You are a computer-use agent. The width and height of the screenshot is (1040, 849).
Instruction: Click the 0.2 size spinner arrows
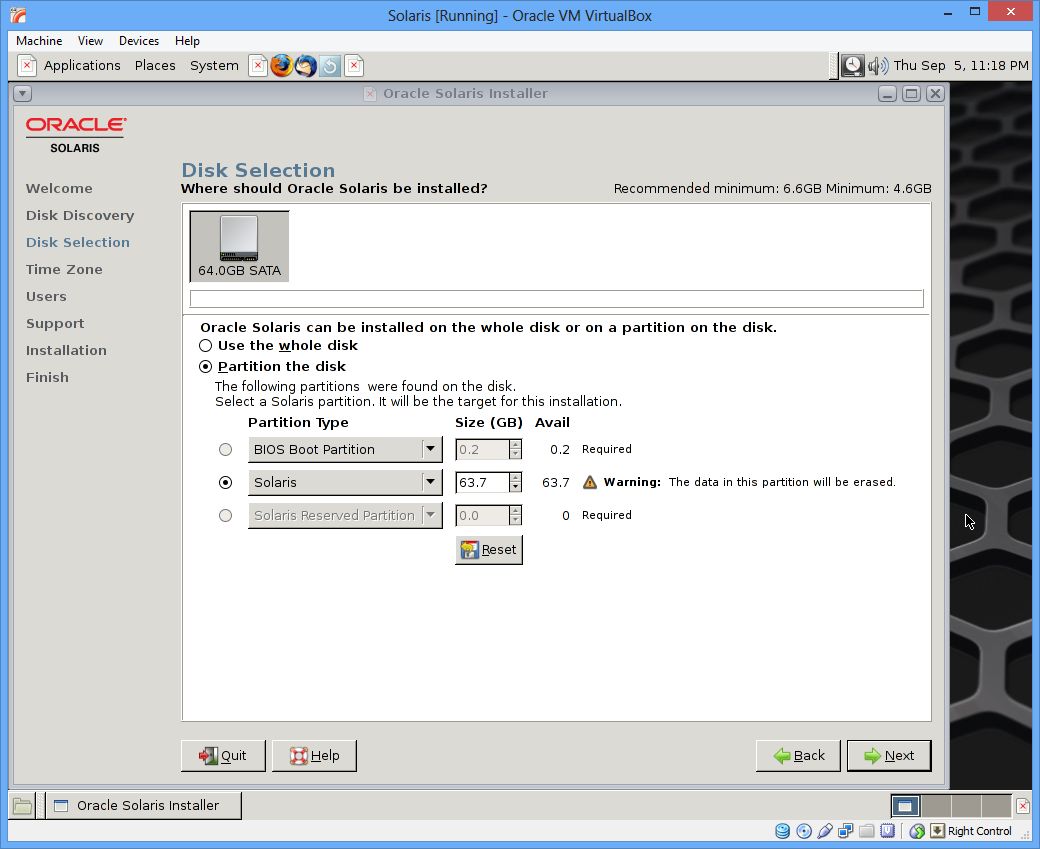[x=515, y=450]
